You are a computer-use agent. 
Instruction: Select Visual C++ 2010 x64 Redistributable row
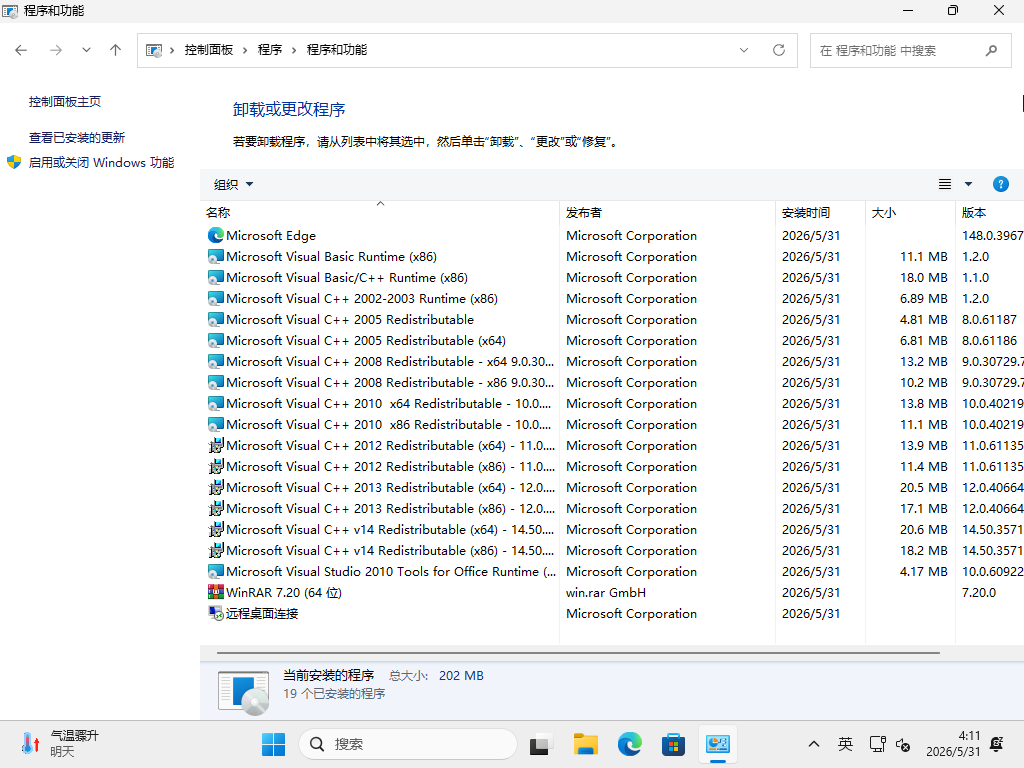(612, 404)
